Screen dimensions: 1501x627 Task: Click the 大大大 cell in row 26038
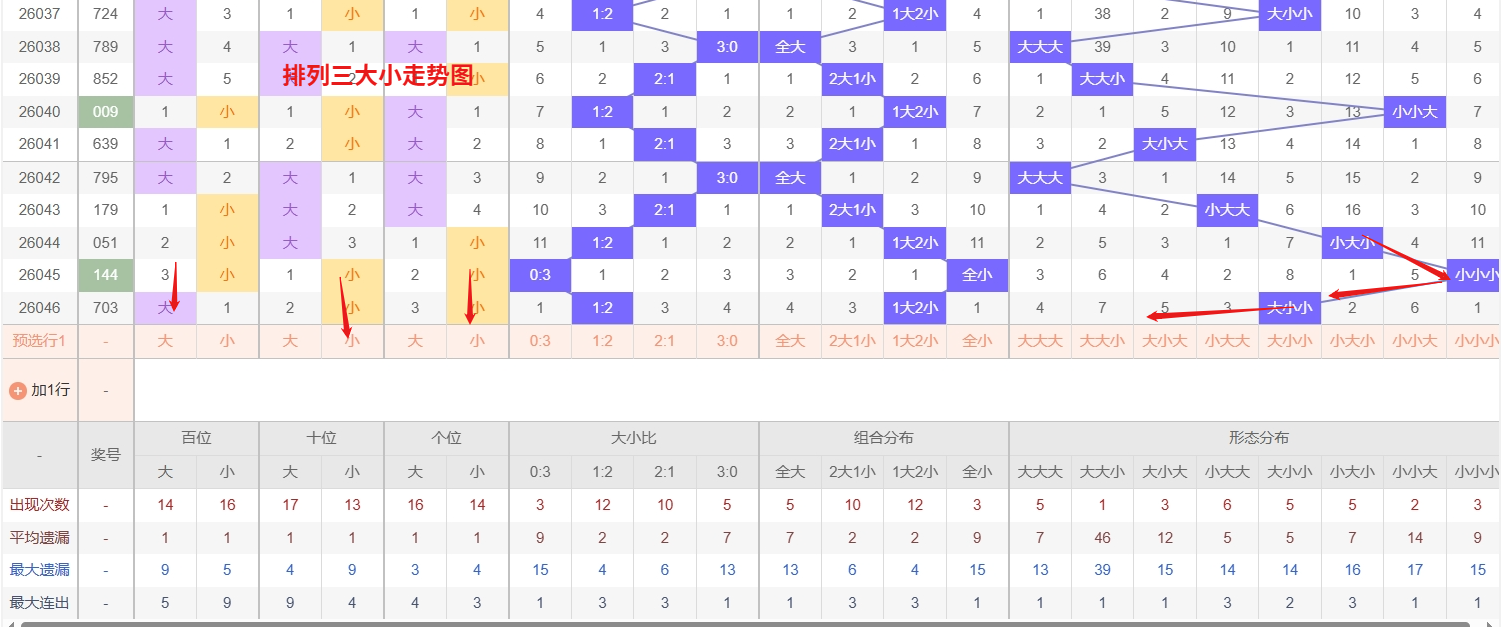(1040, 45)
